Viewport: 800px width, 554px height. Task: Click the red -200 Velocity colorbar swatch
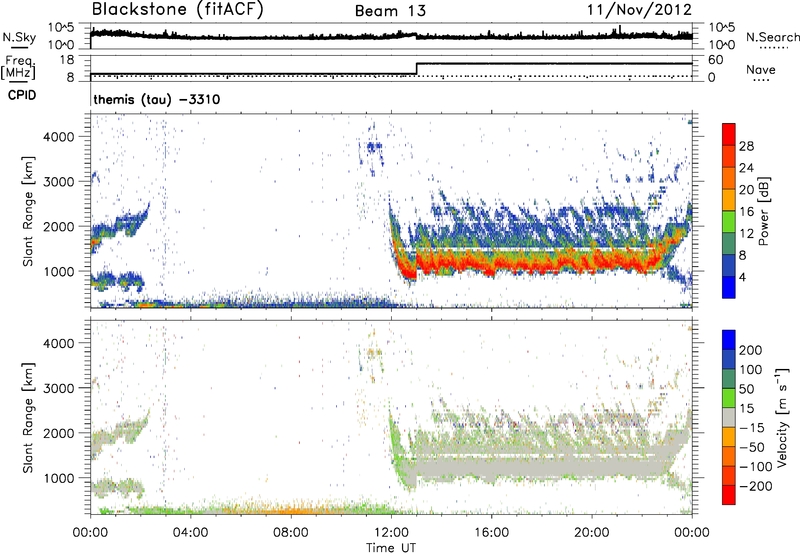click(x=729, y=495)
